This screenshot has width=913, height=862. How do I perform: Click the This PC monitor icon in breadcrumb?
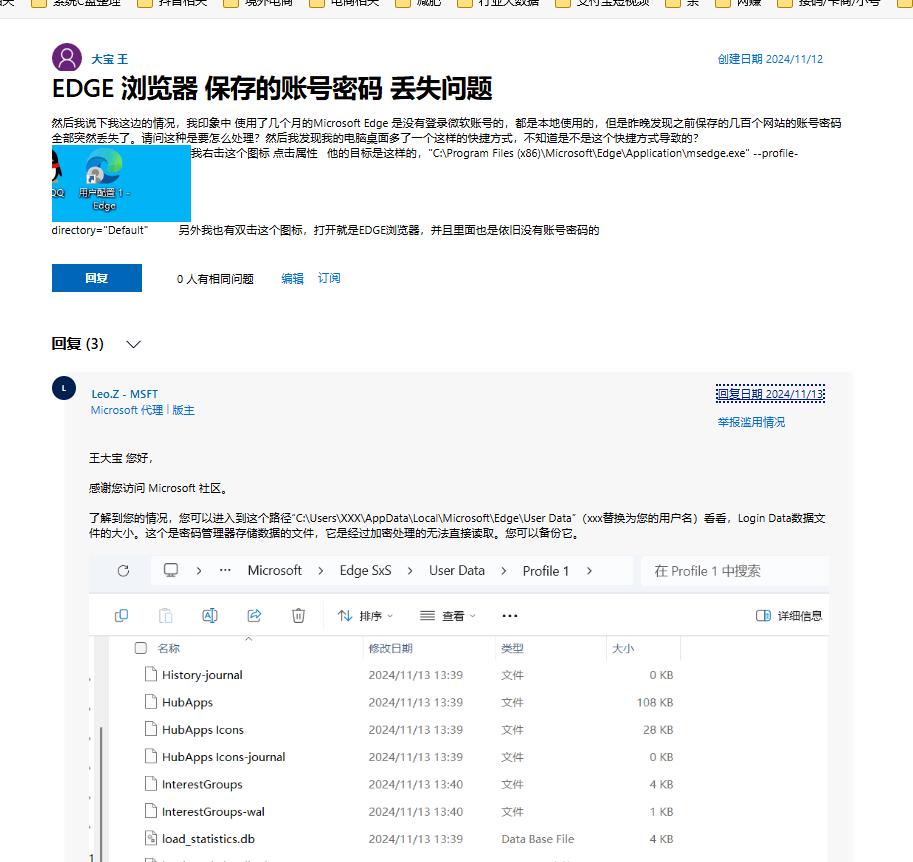171,570
